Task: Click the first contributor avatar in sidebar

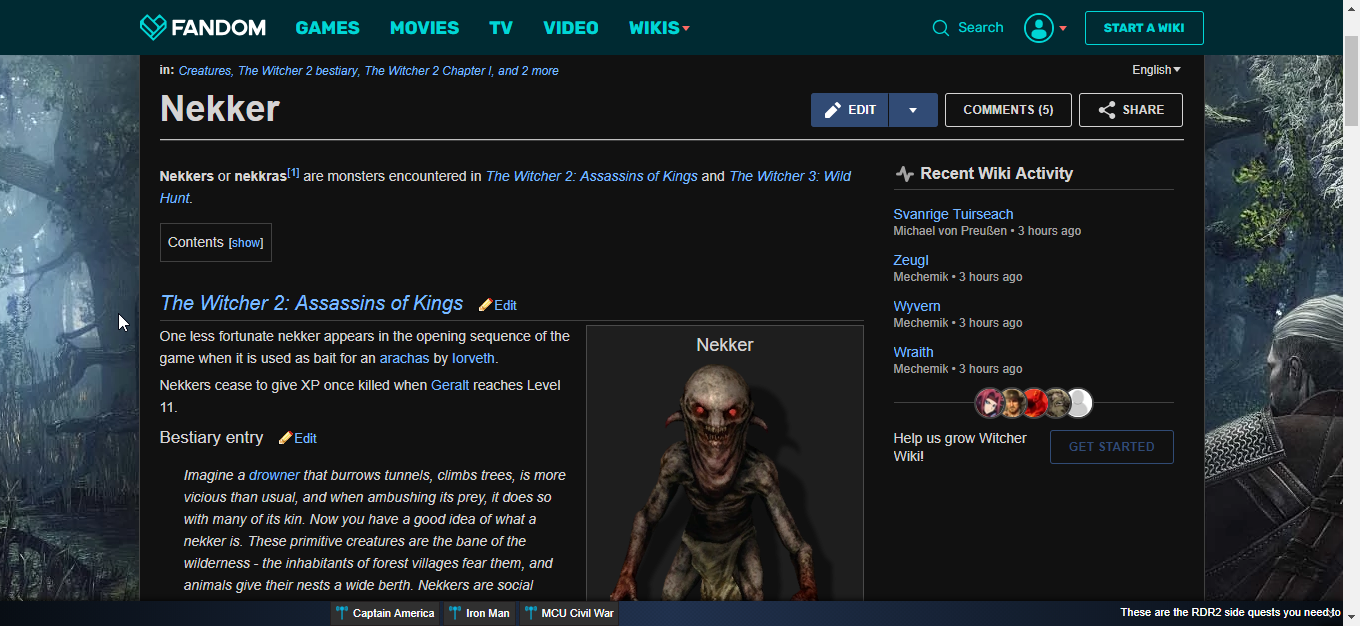Action: [x=989, y=403]
